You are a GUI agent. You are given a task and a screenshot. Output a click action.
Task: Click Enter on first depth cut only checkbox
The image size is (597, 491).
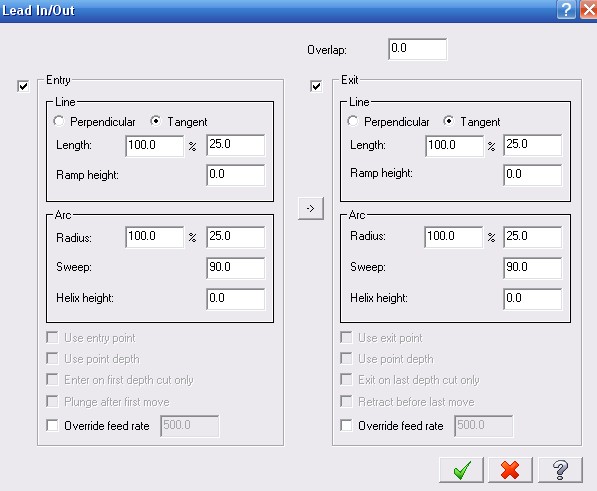[52, 379]
